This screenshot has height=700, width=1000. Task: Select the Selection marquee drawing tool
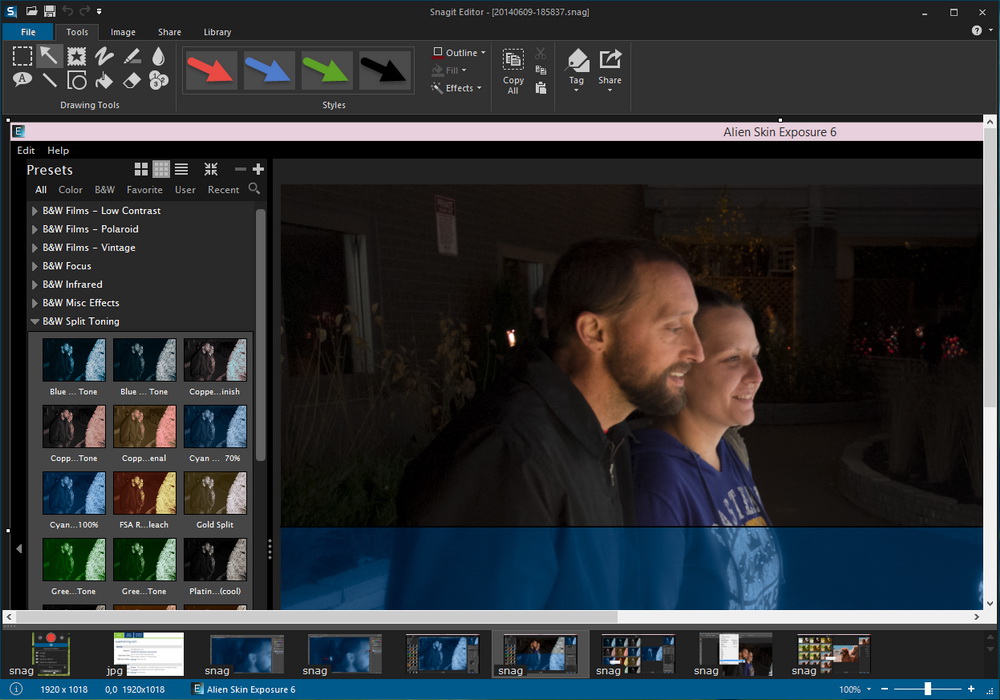point(22,56)
